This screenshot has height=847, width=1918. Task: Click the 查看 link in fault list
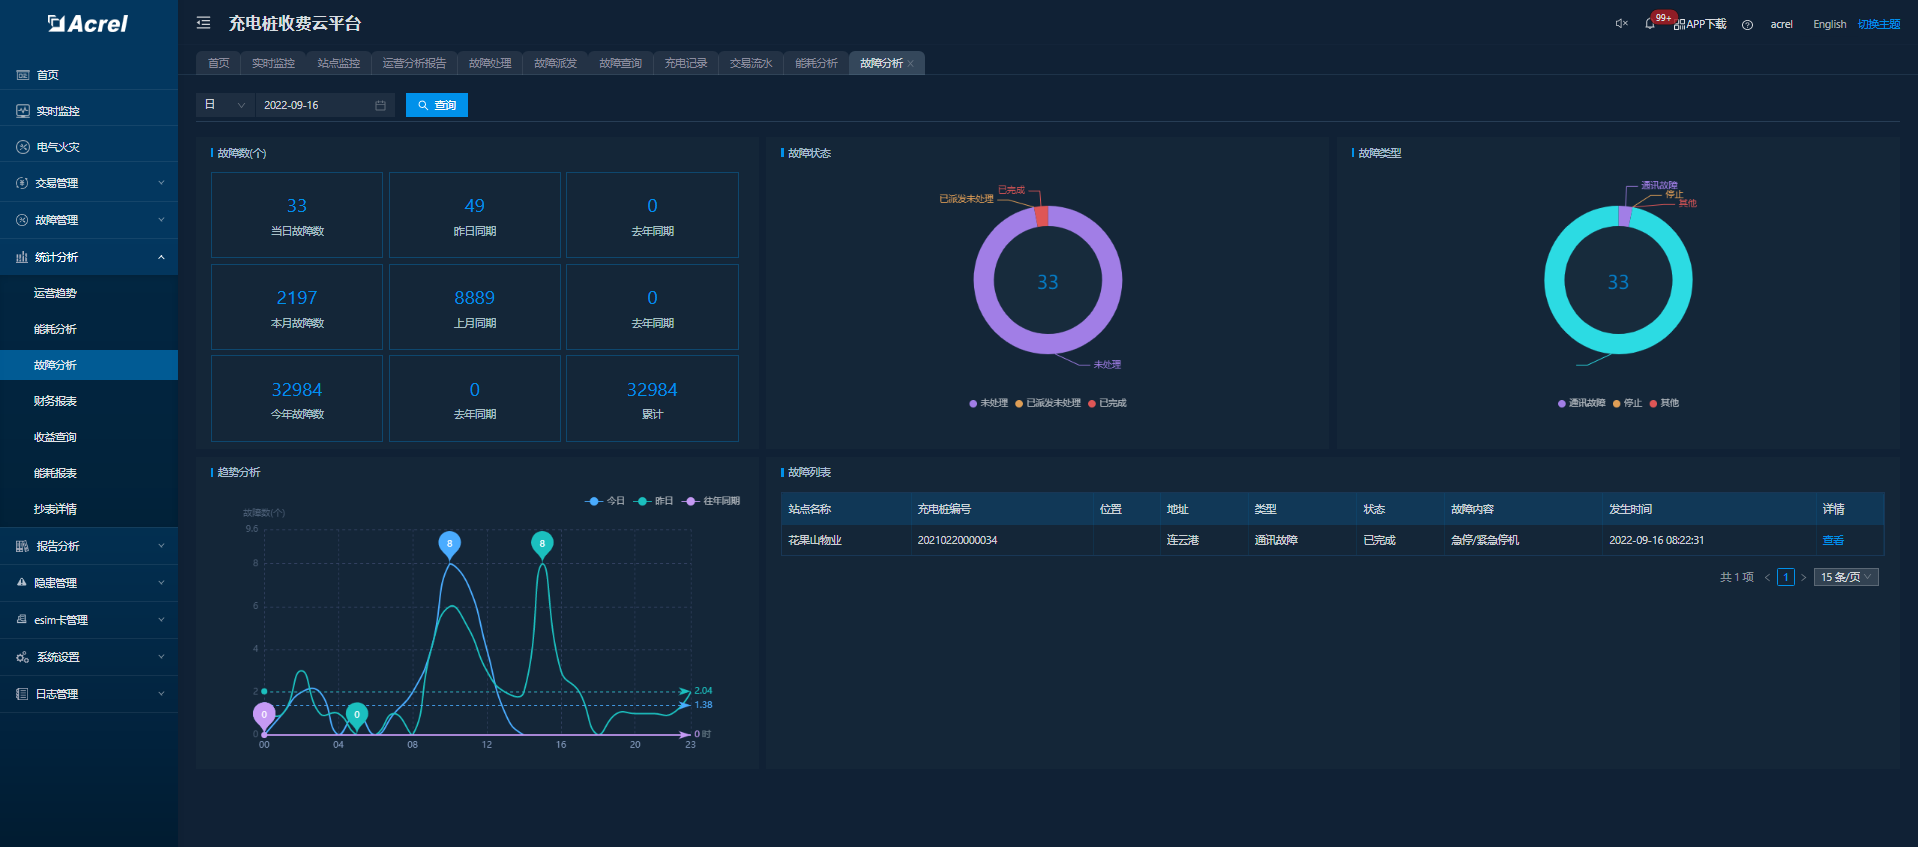pyautogui.click(x=1832, y=540)
